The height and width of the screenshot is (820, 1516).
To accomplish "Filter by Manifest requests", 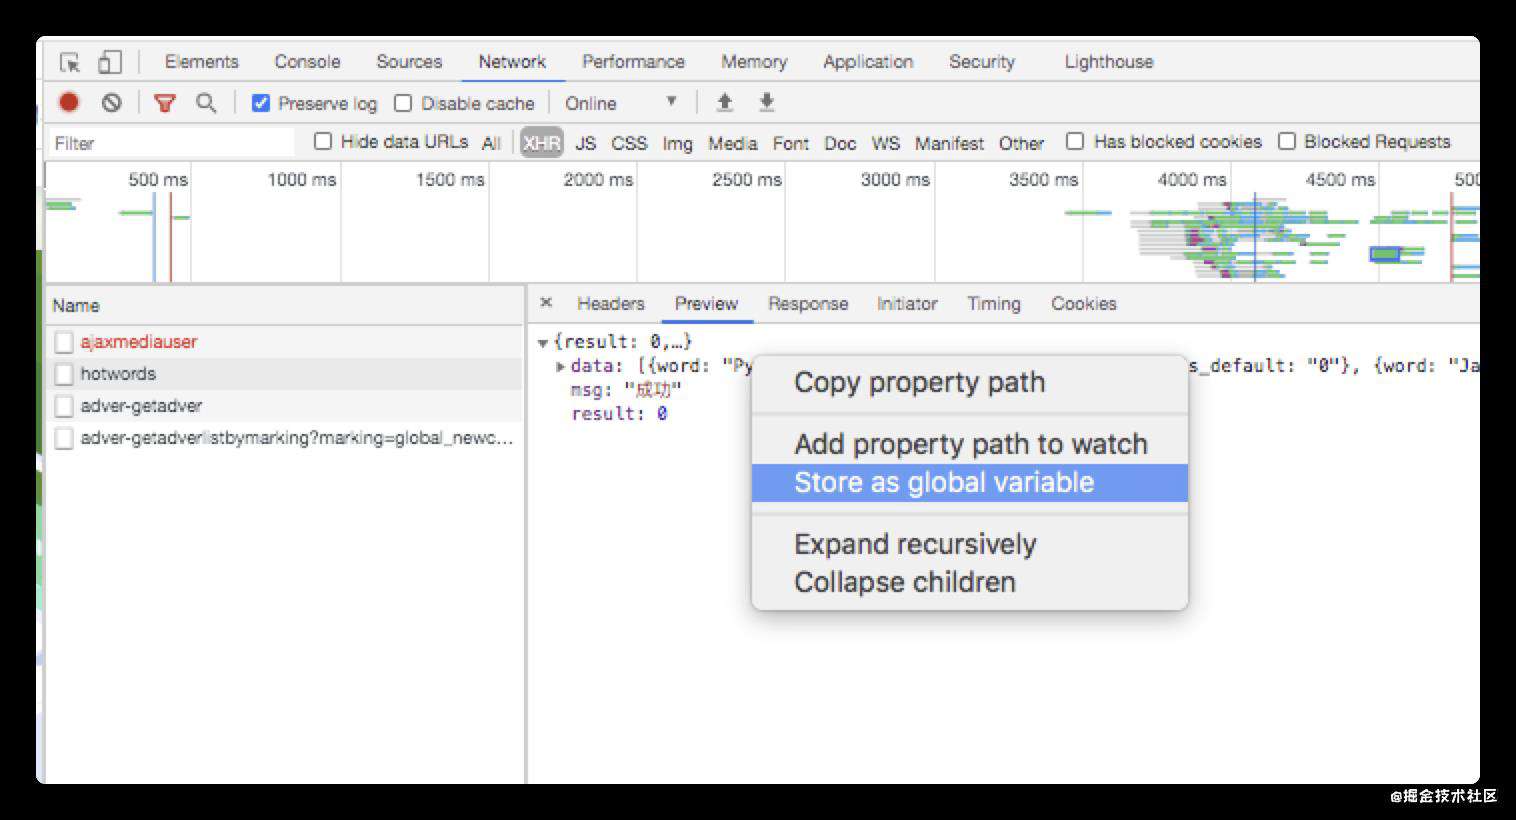I will [949, 143].
